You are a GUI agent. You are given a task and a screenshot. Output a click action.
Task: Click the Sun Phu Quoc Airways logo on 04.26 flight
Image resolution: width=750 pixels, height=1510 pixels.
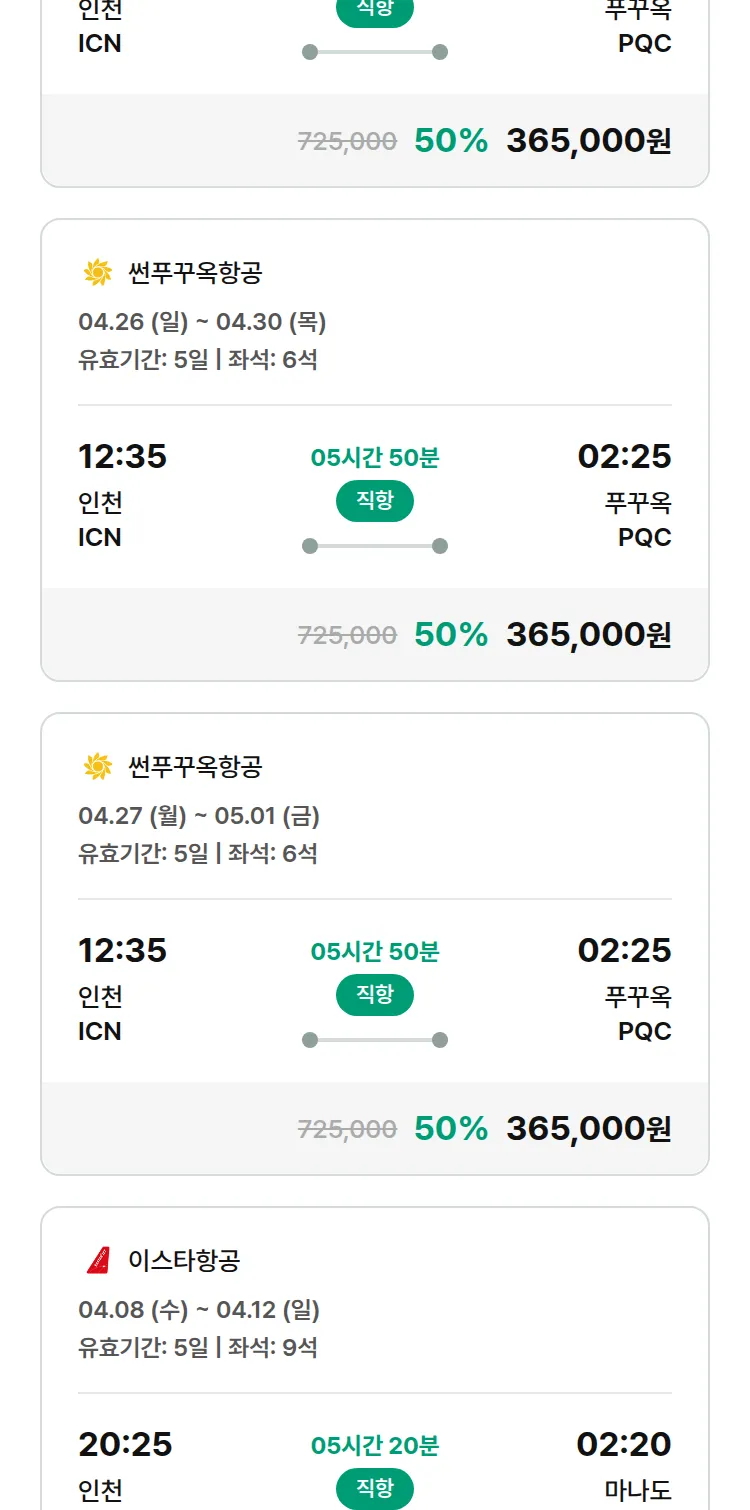pyautogui.click(x=97, y=272)
